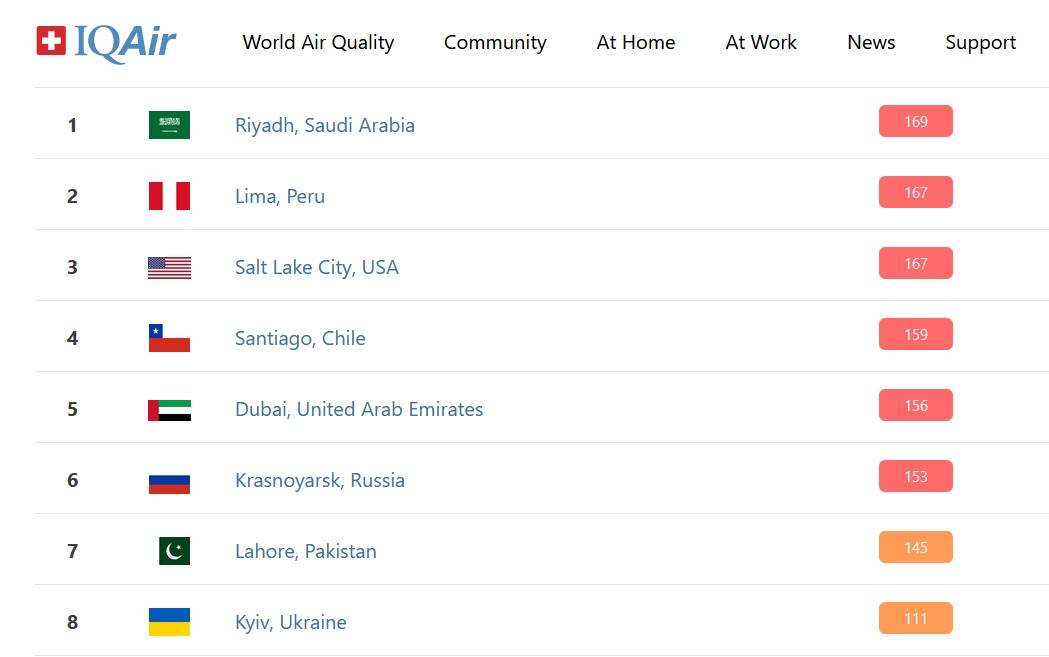This screenshot has width=1049, height=657.
Task: Click the Russia flag icon
Action: click(169, 480)
